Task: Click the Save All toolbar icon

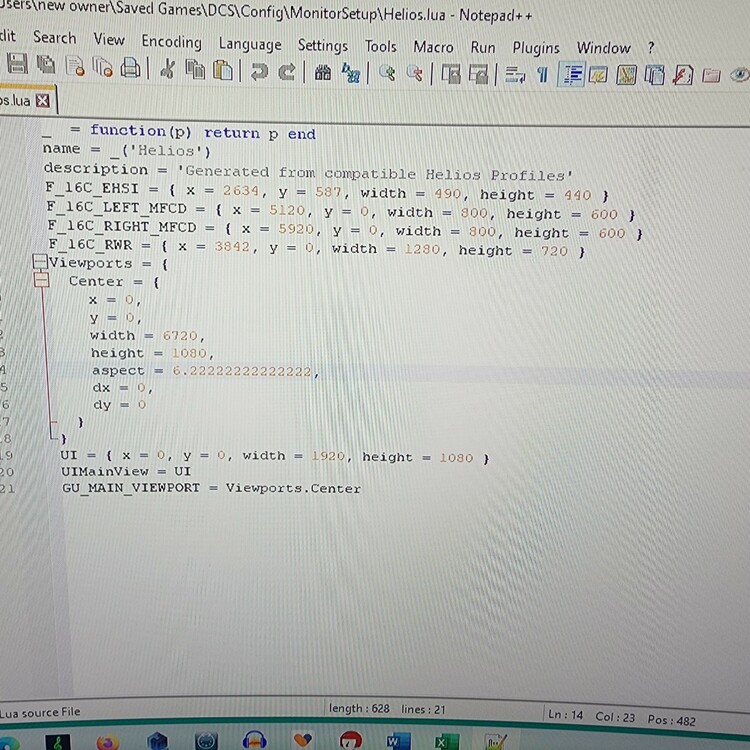Action: point(46,65)
